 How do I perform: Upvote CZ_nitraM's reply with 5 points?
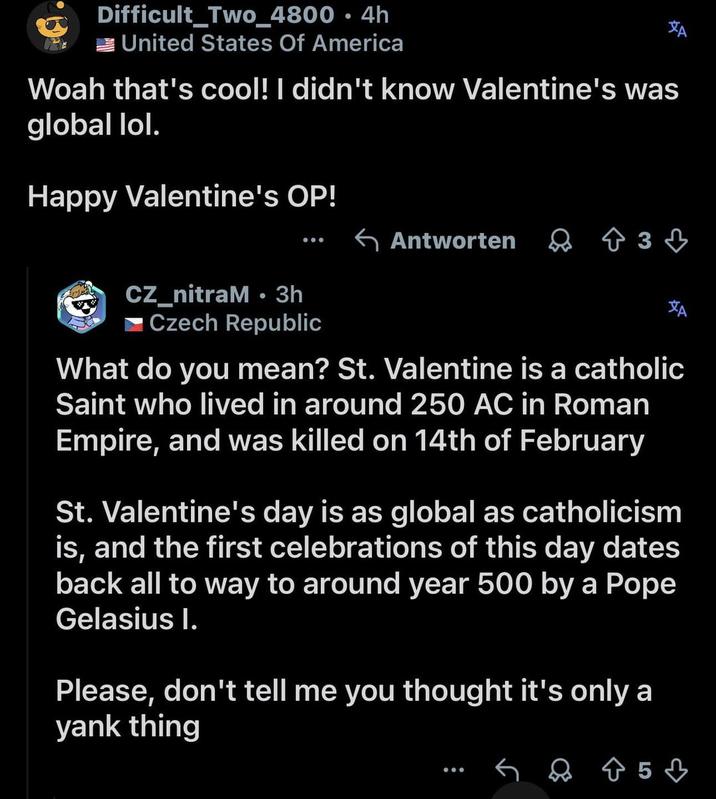pos(612,769)
